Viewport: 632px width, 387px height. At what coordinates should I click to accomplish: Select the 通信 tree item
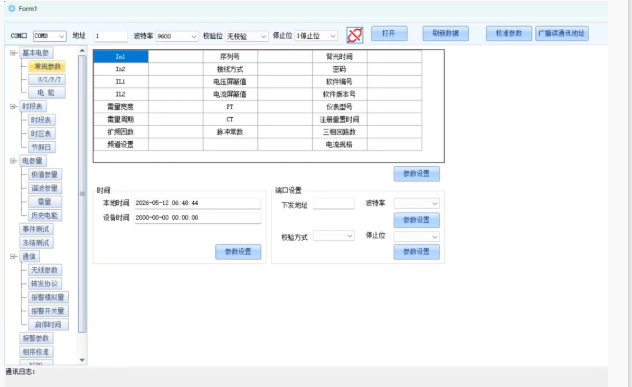click(x=30, y=256)
